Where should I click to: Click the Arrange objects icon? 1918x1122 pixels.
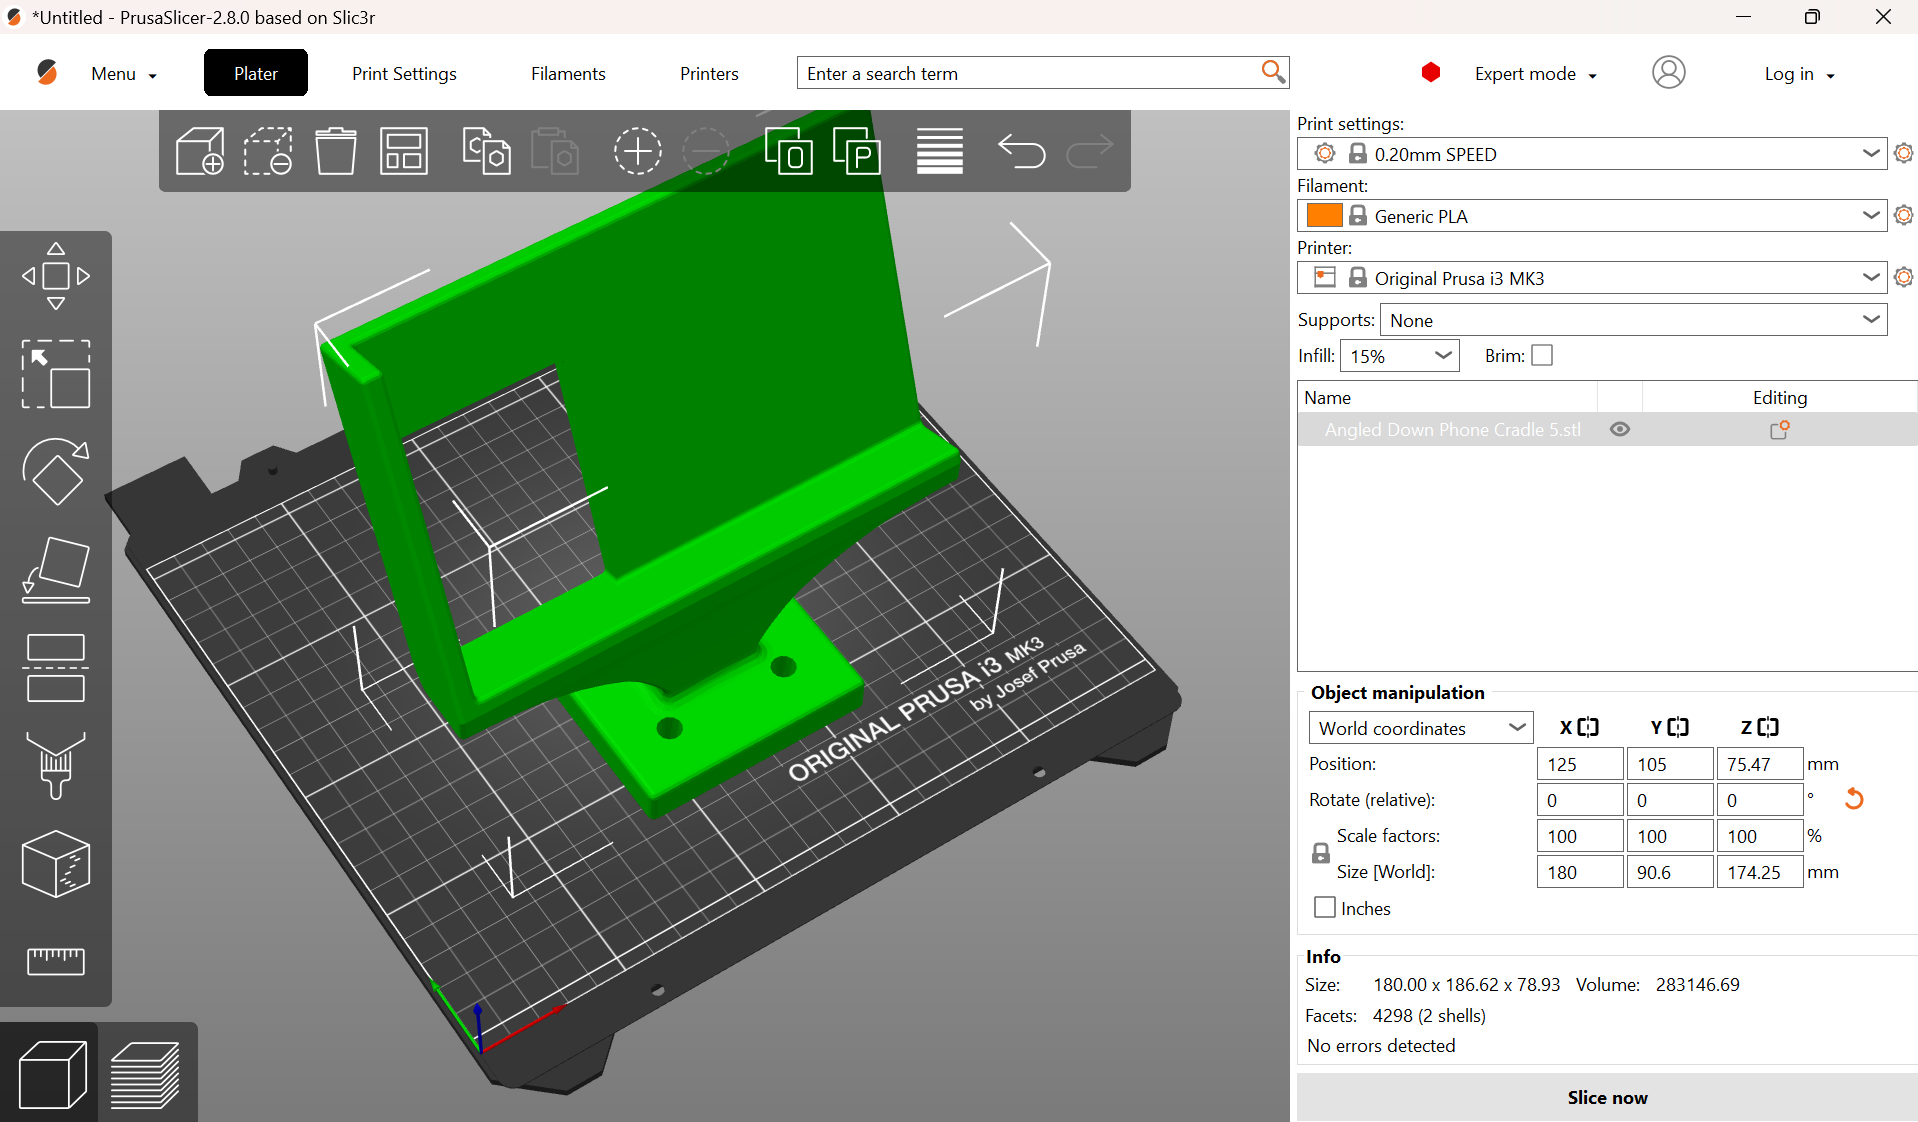[404, 151]
